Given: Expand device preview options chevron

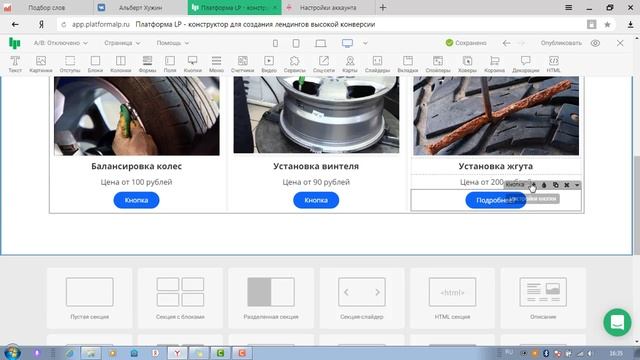Looking at the screenshot, I should pos(365,43).
